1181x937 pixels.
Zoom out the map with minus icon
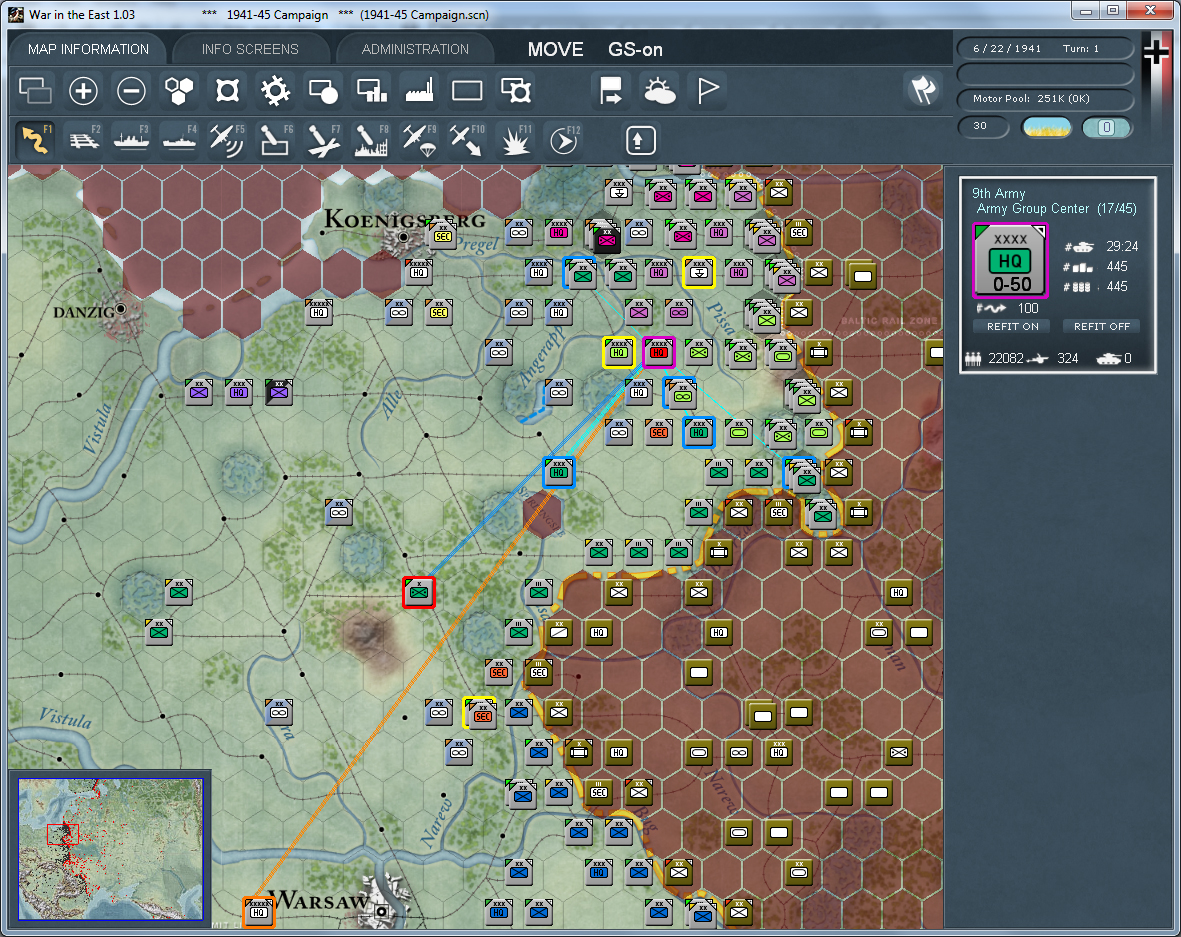pyautogui.click(x=131, y=91)
